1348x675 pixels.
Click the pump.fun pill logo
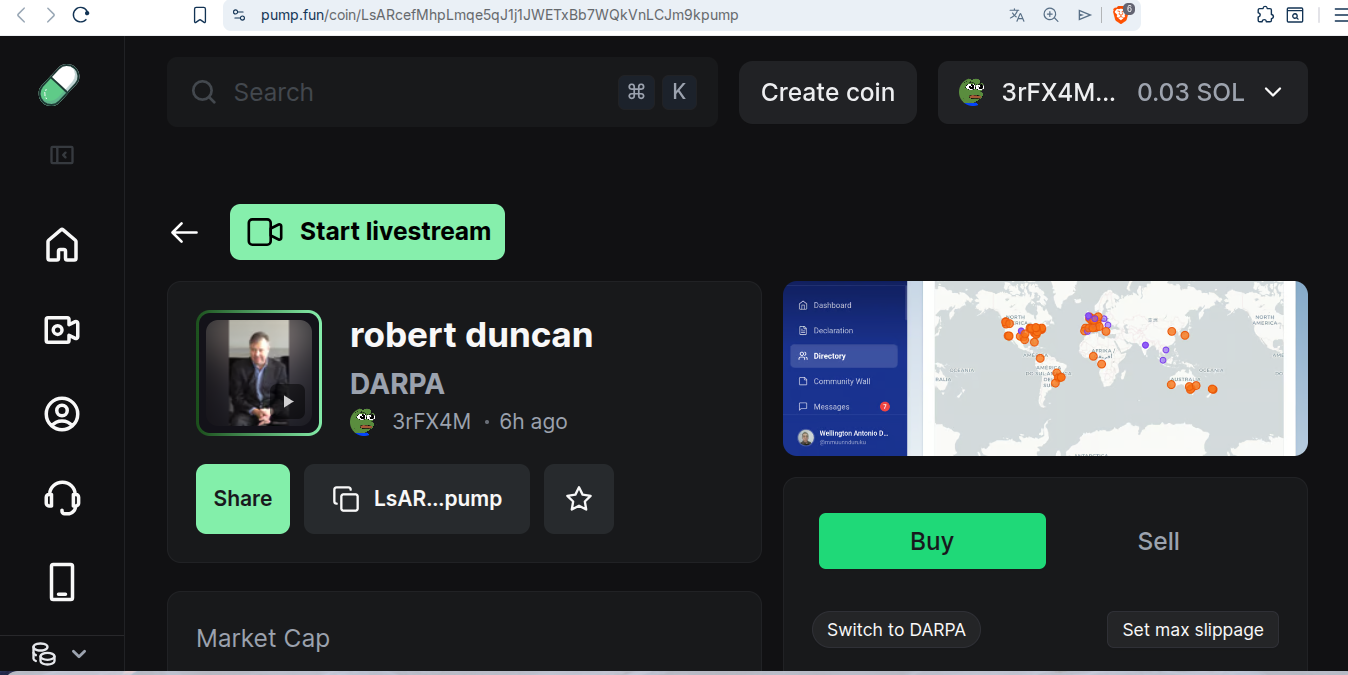pos(59,85)
